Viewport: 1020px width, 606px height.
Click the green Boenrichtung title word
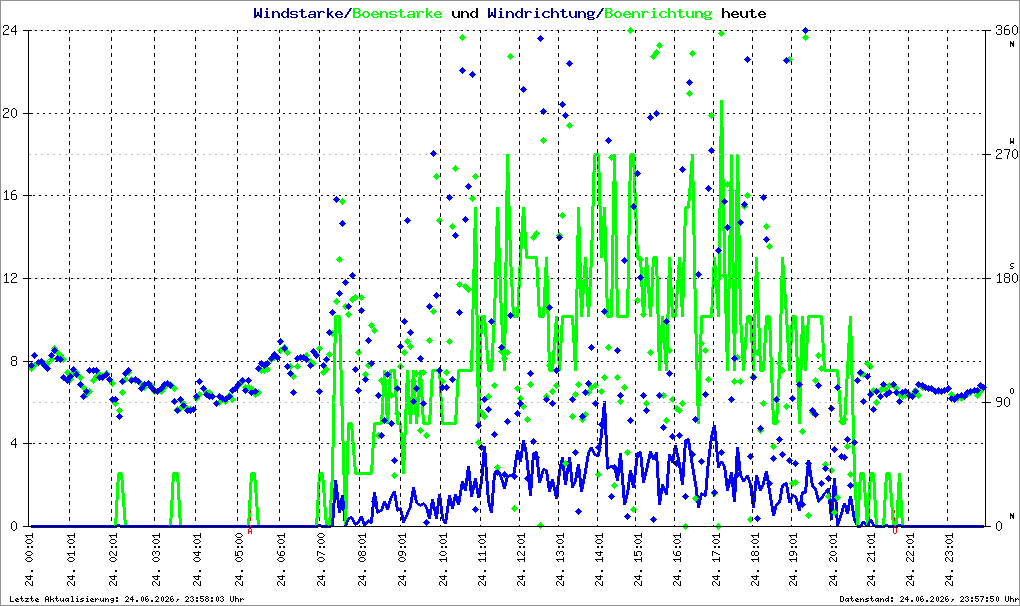[658, 13]
